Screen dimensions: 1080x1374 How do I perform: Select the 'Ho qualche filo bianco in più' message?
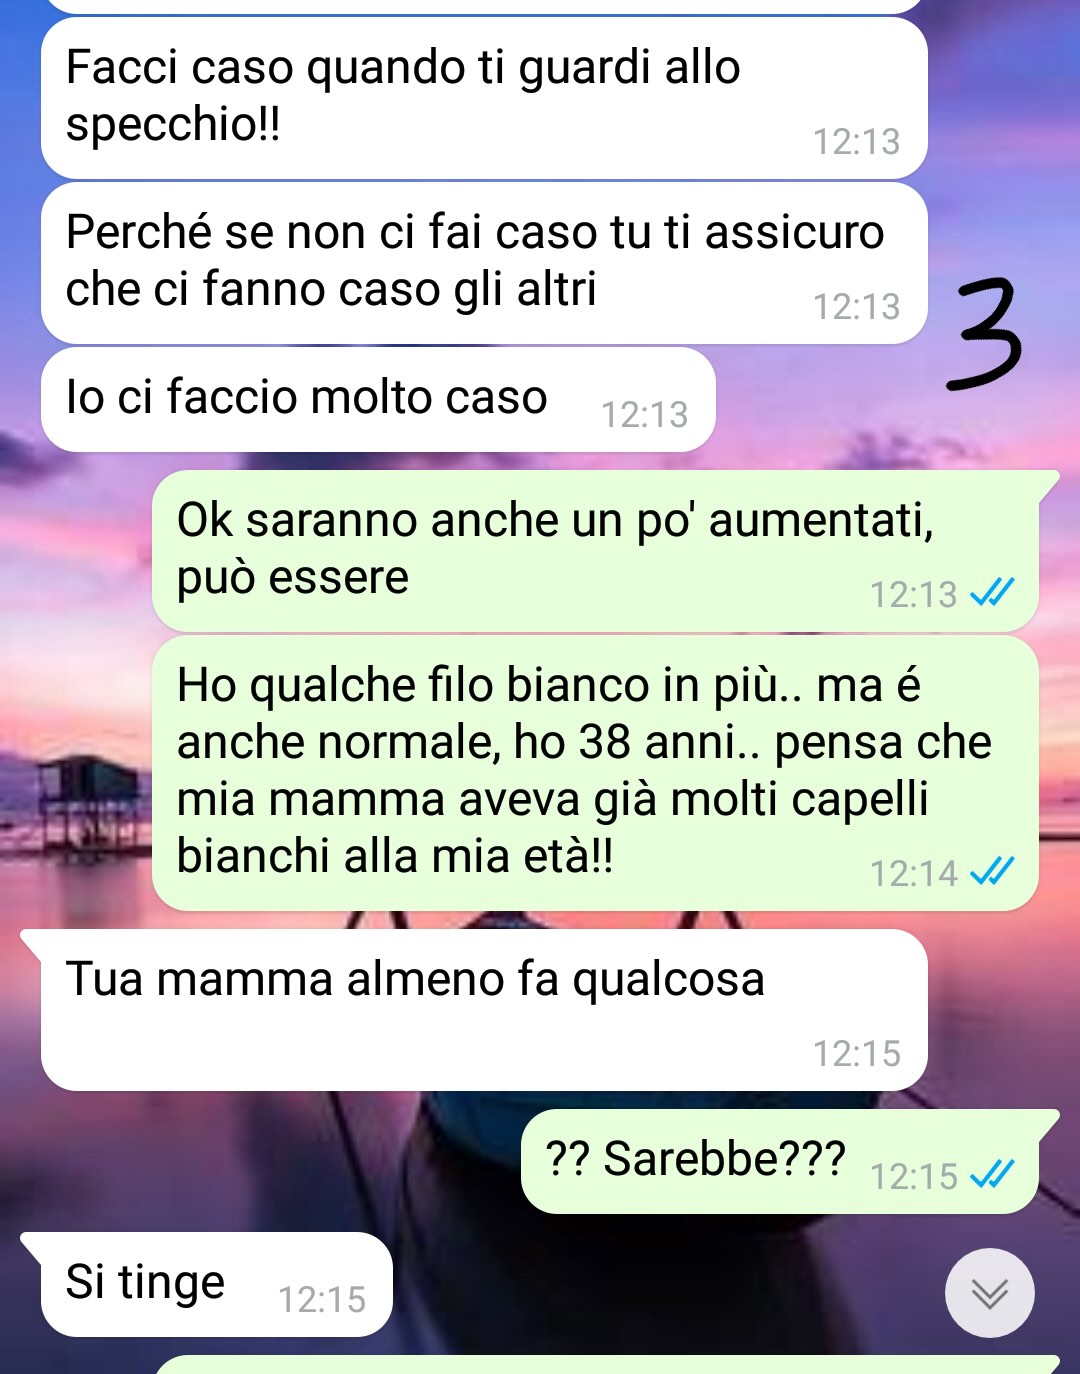click(596, 773)
